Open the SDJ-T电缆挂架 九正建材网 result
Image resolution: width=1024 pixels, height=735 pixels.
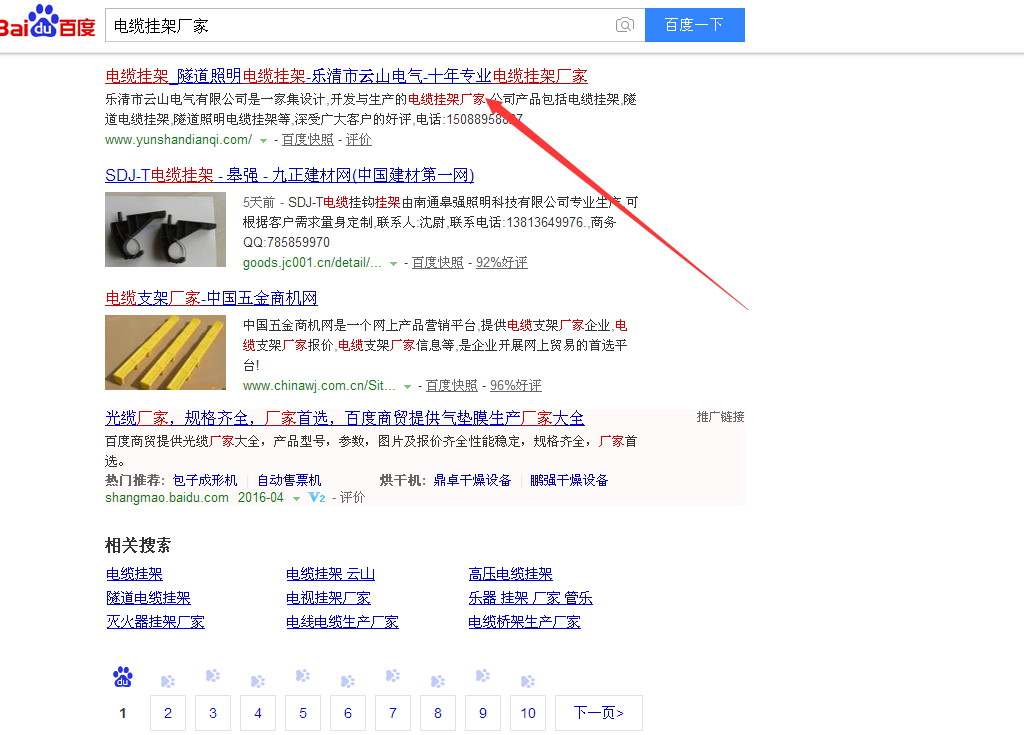pos(289,175)
